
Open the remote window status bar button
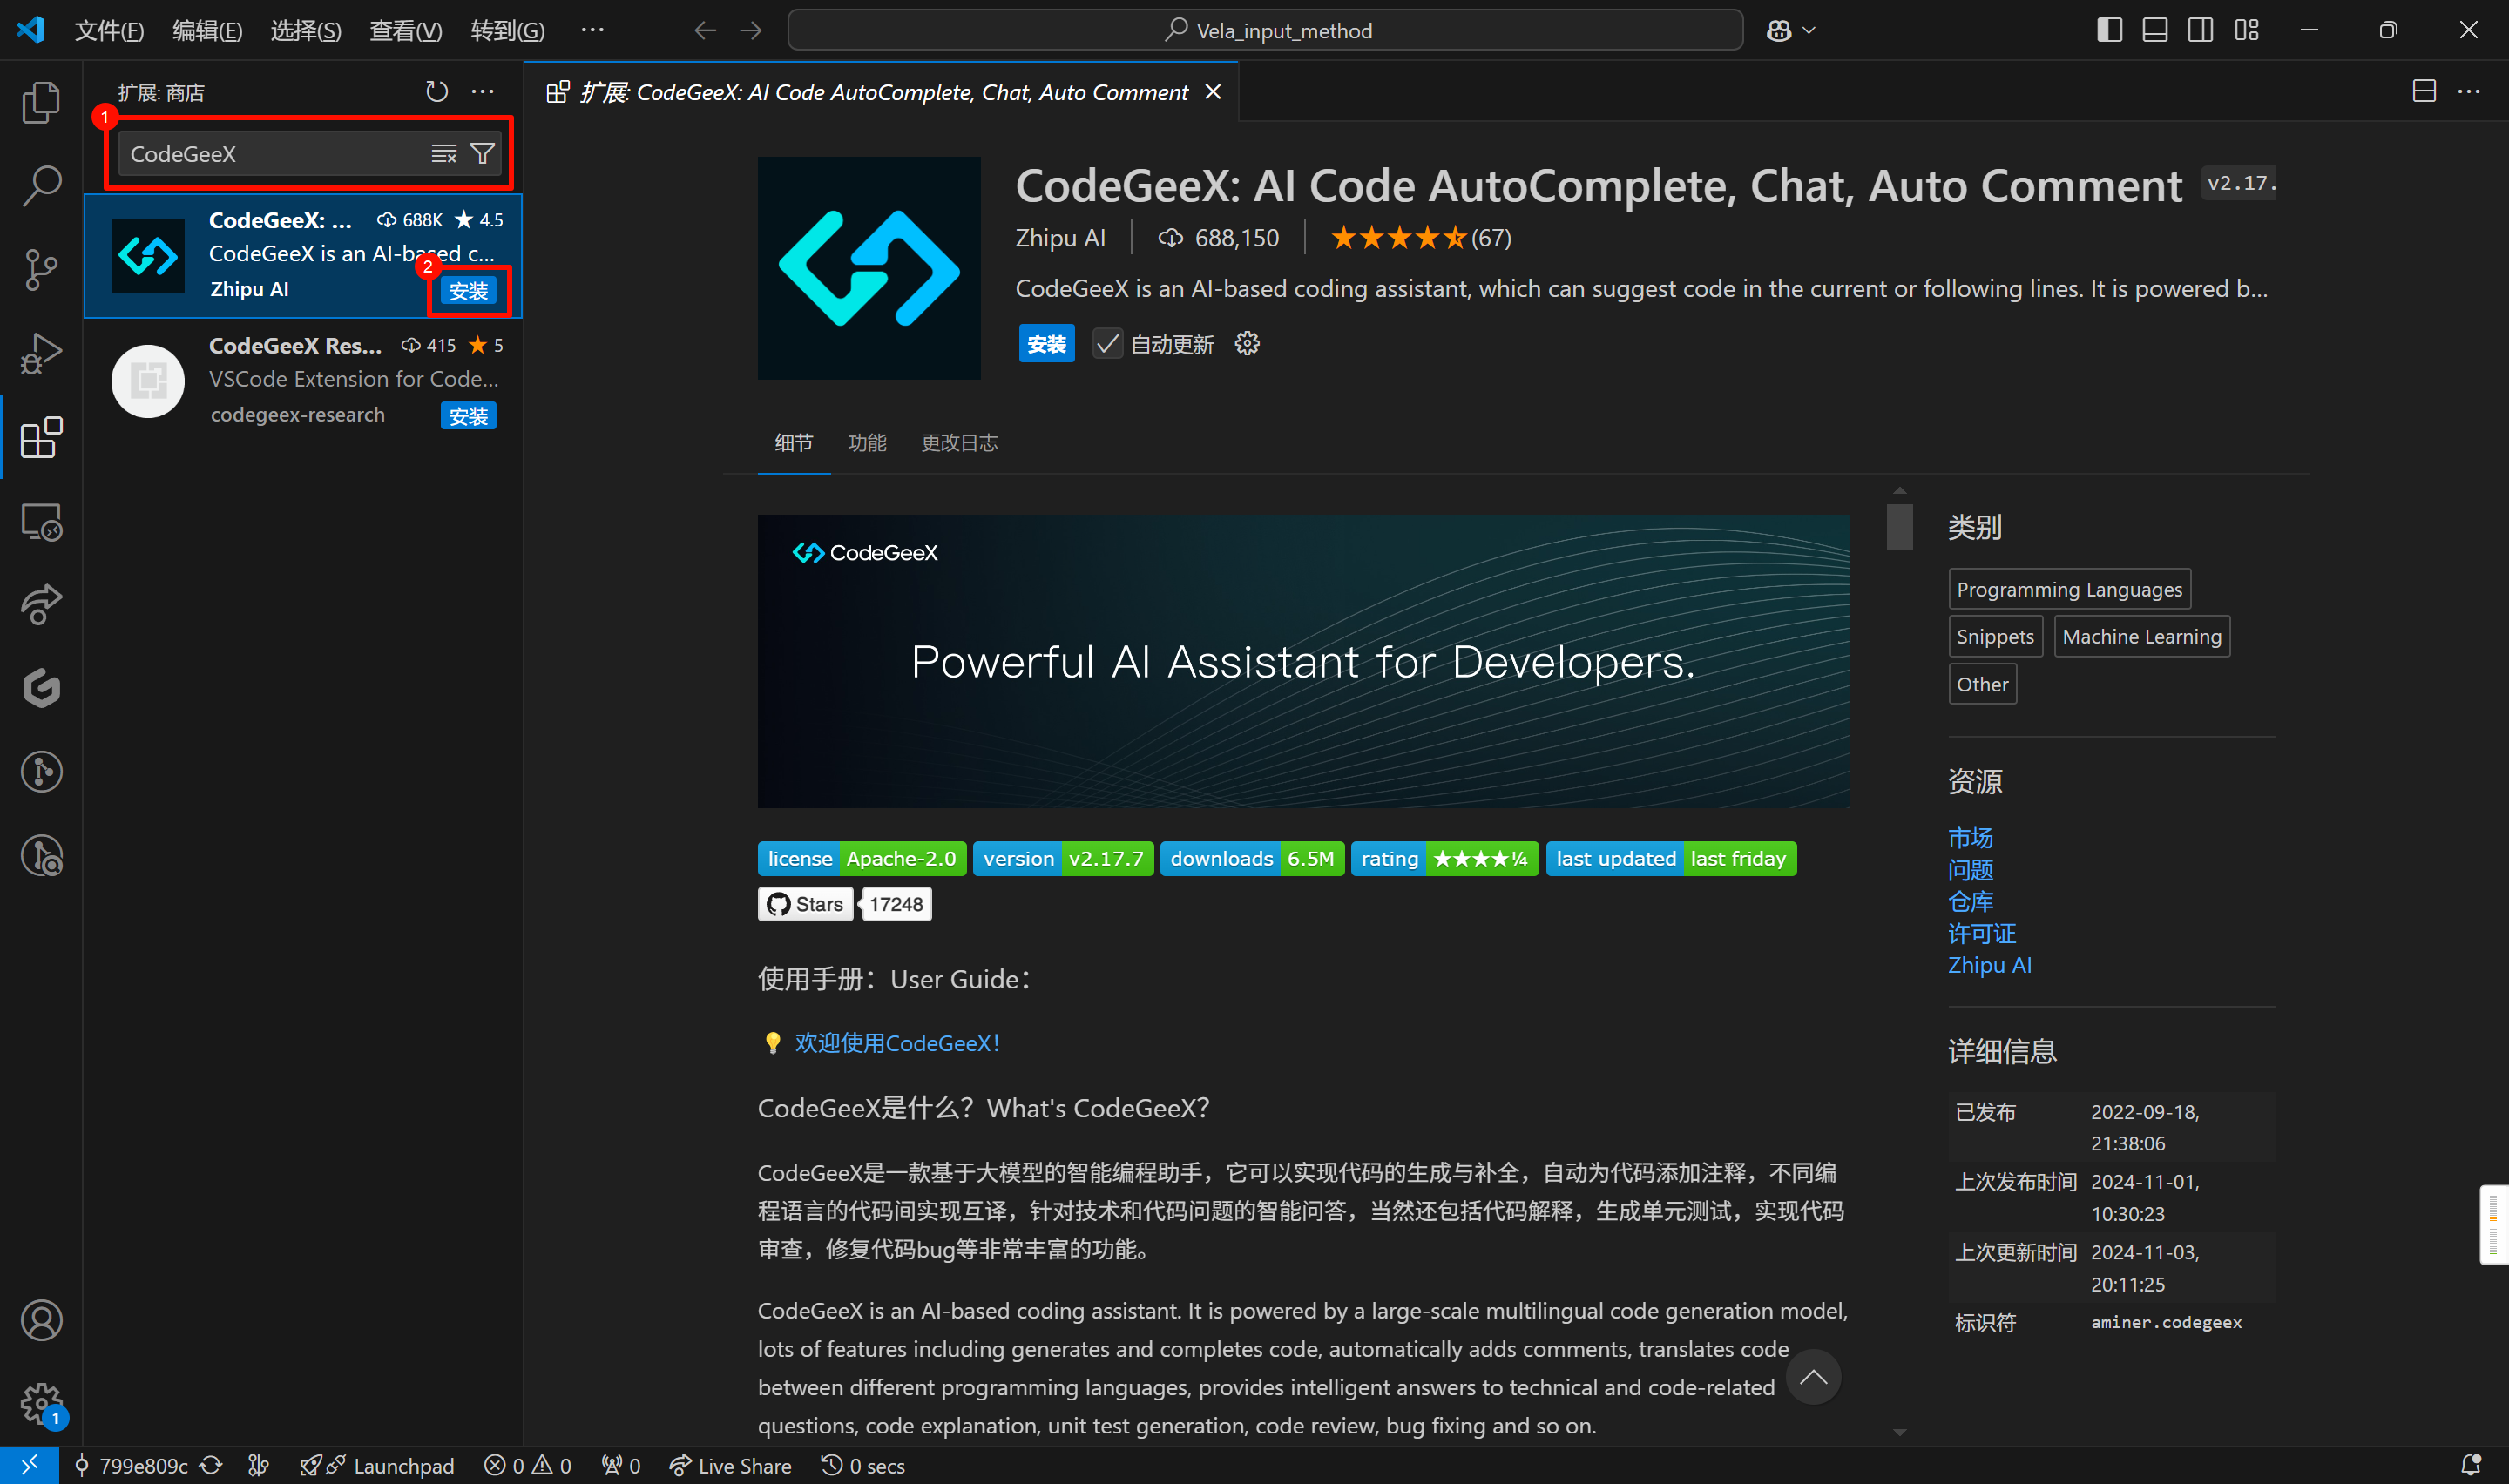(29, 1465)
